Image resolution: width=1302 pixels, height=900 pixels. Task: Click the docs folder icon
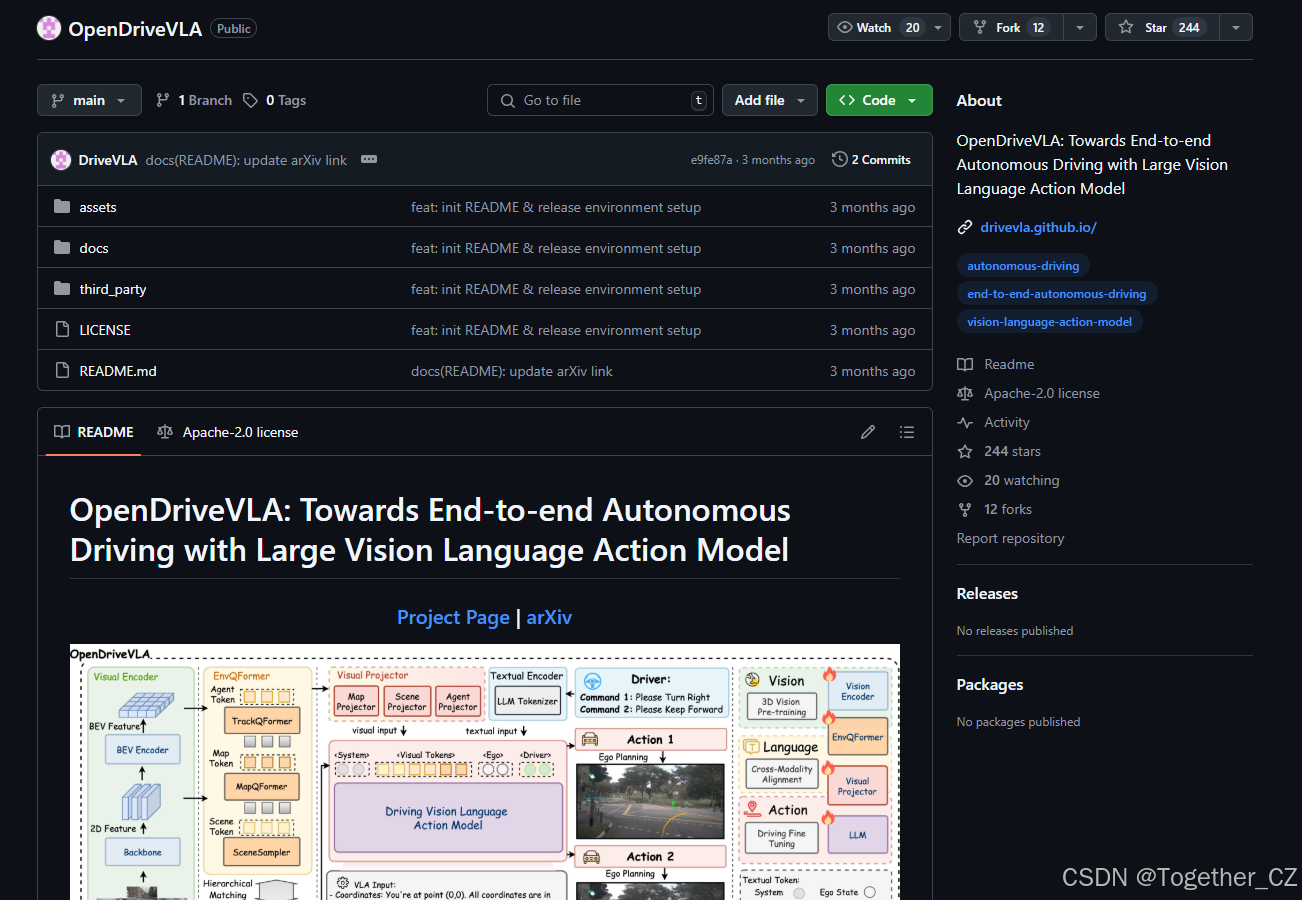click(62, 248)
